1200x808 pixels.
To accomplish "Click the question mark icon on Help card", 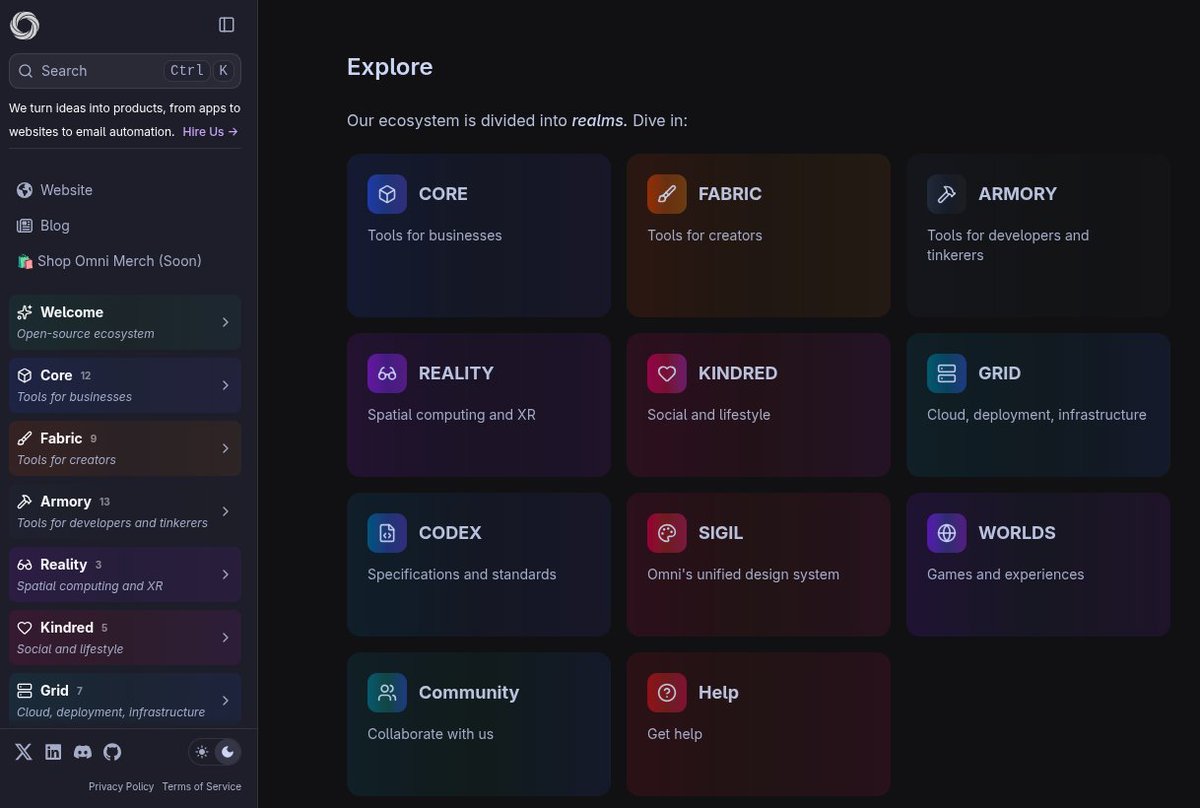I will click(x=667, y=693).
